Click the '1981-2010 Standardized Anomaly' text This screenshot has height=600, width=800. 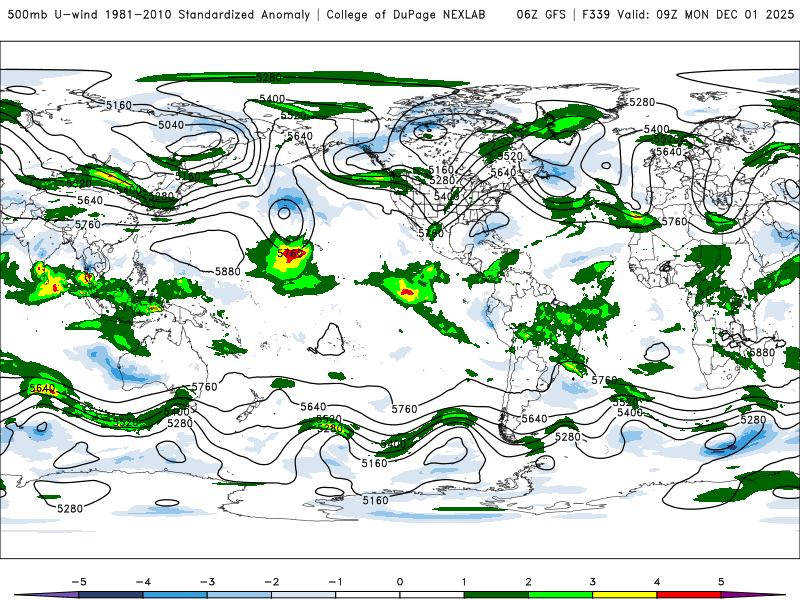coord(208,14)
